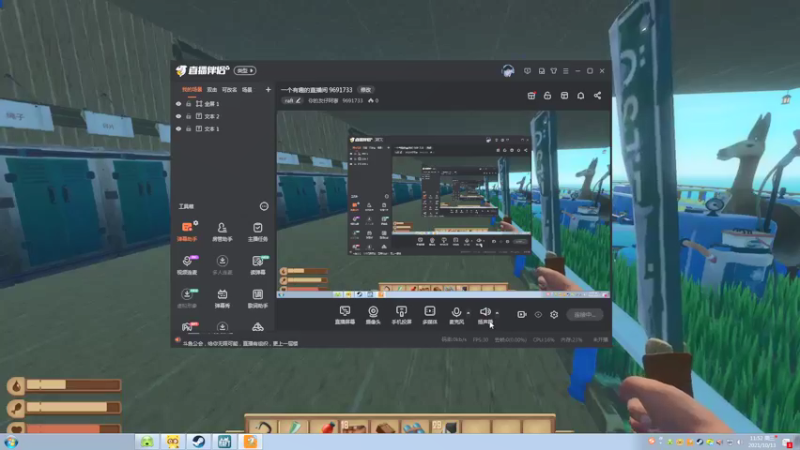Open the 歌词助手 tool
The height and width of the screenshot is (450, 800).
click(x=258, y=298)
